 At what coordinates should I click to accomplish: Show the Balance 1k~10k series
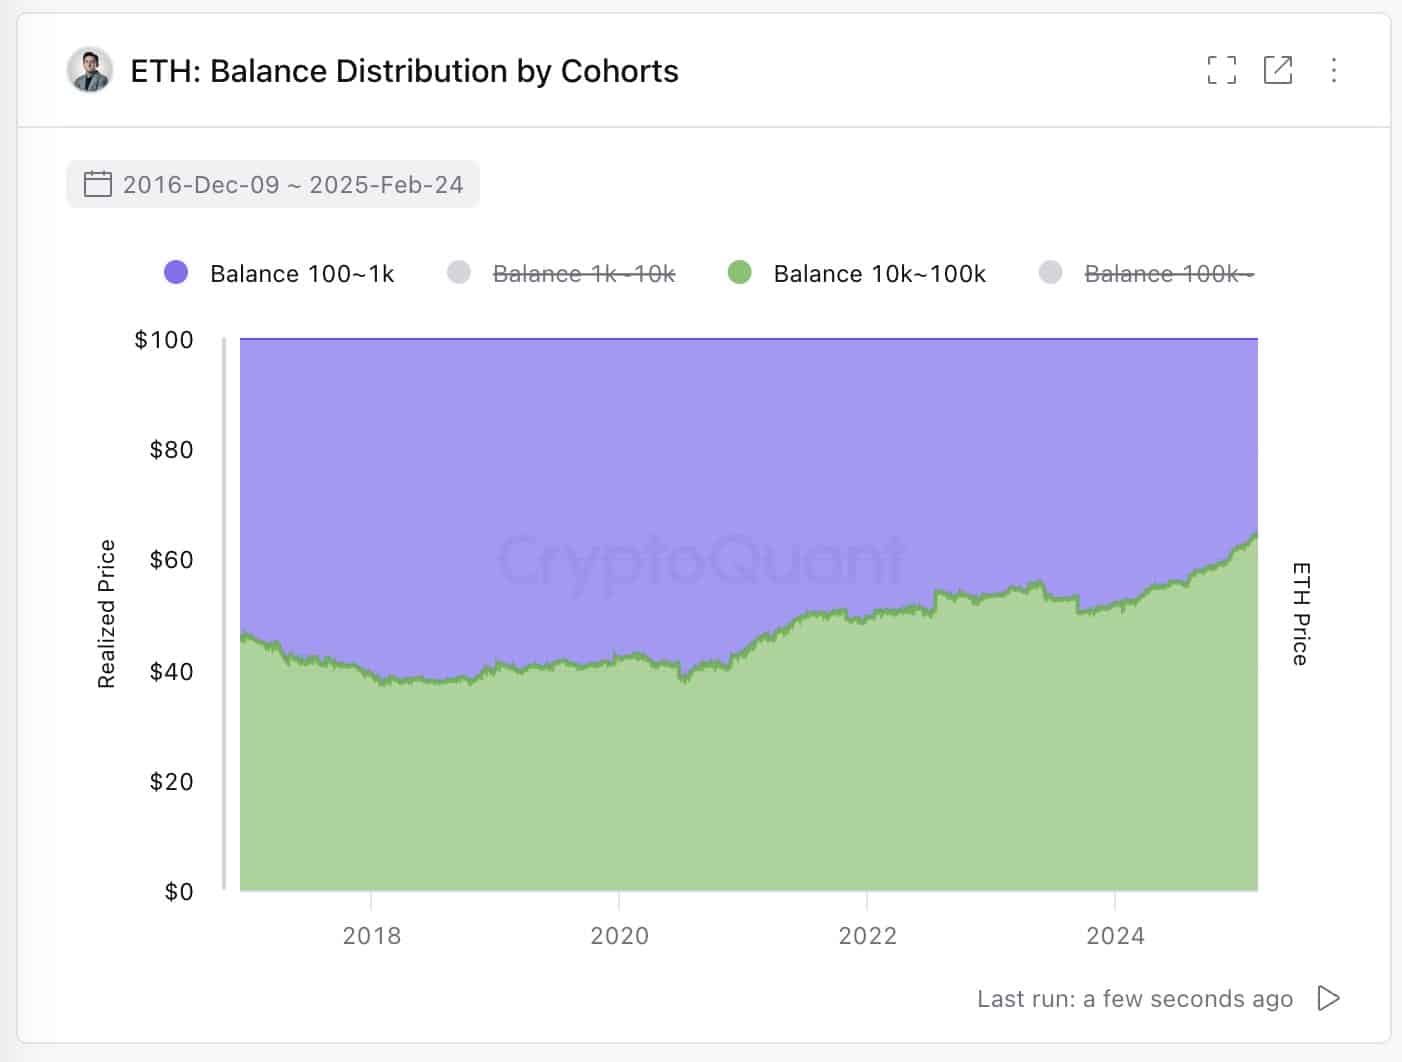[x=584, y=272]
